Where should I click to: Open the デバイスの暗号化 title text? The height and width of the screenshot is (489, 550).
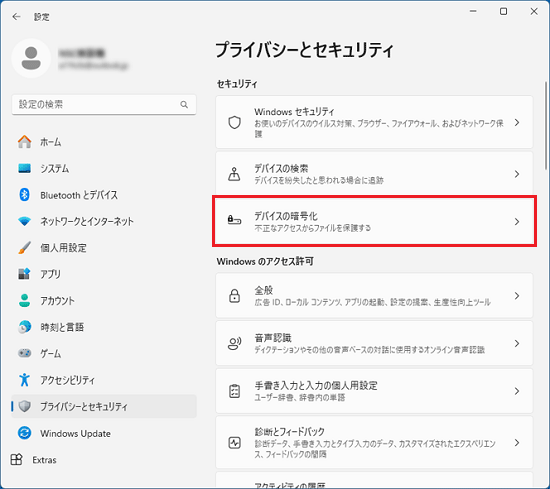click(x=286, y=216)
